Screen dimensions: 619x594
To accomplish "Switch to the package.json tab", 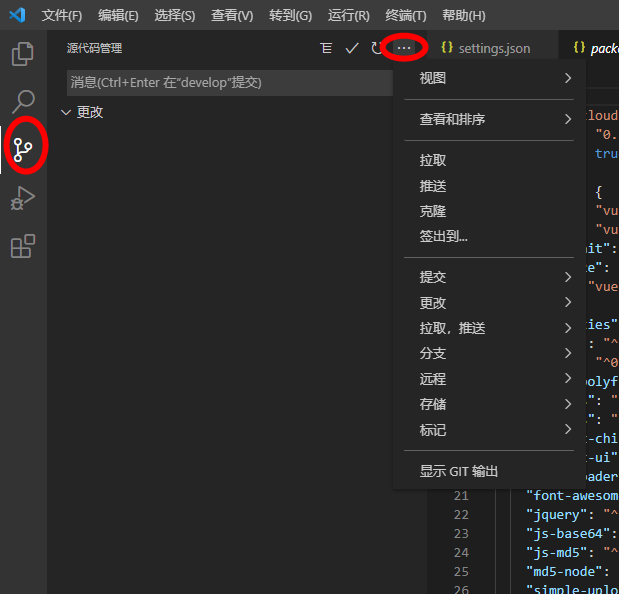I will pos(589,48).
